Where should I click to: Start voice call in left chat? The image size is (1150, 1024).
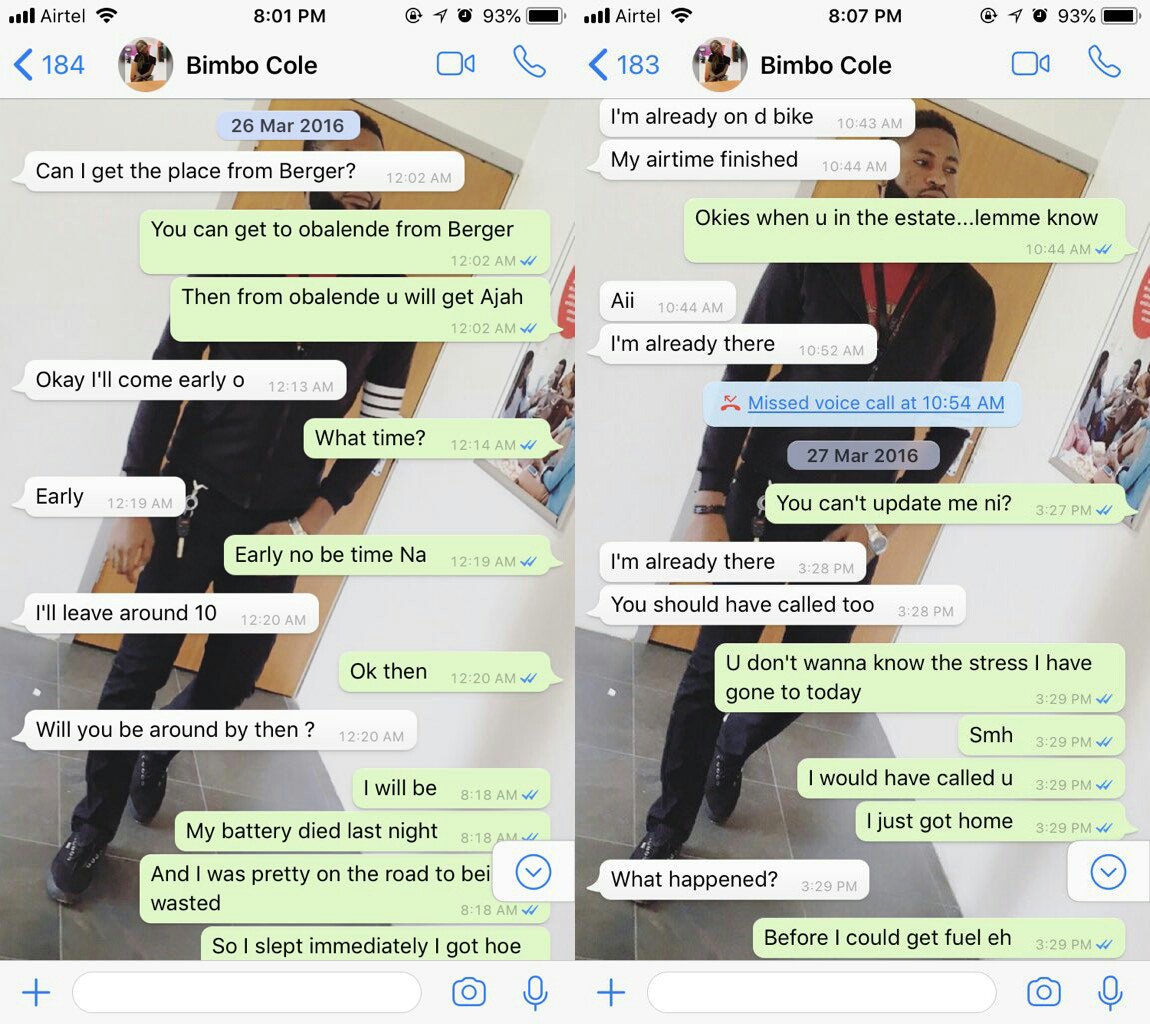click(x=529, y=62)
